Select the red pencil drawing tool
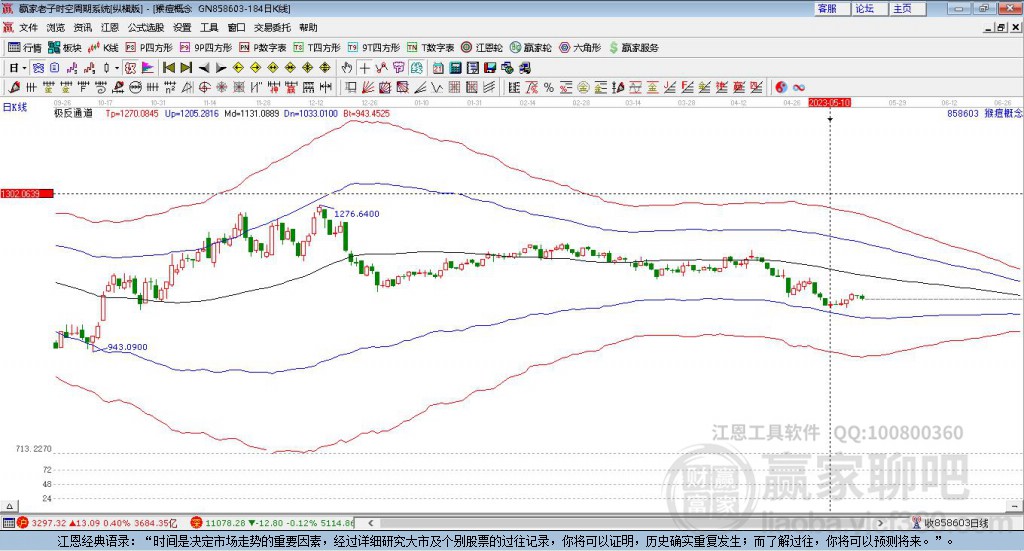This screenshot has width=1024, height=551. point(15,87)
